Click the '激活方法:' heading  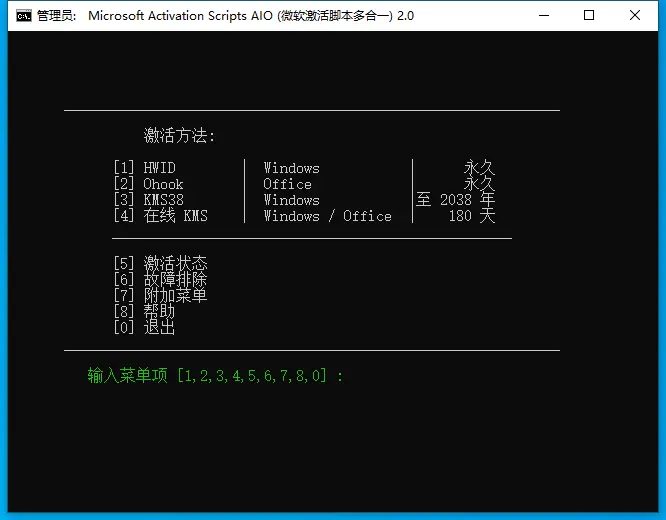click(x=179, y=136)
